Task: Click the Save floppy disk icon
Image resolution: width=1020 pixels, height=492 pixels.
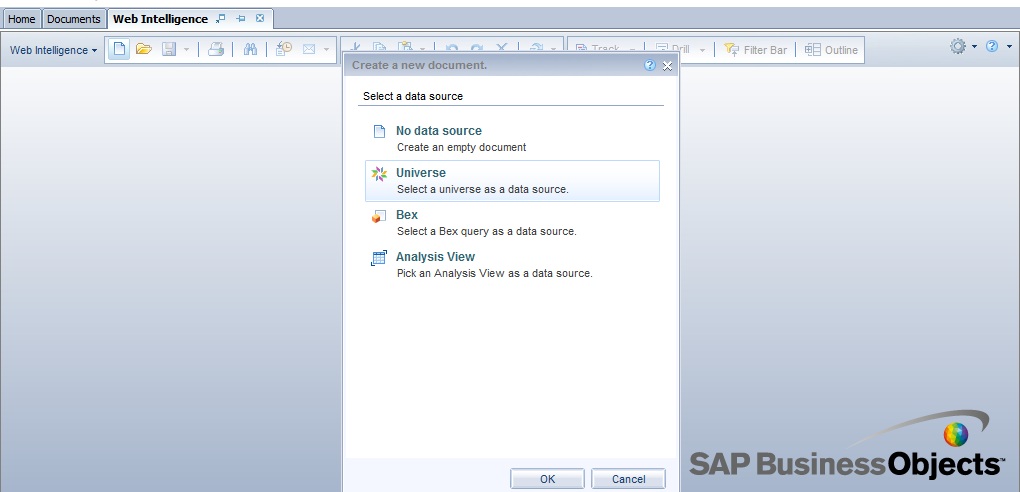Action: (x=169, y=49)
